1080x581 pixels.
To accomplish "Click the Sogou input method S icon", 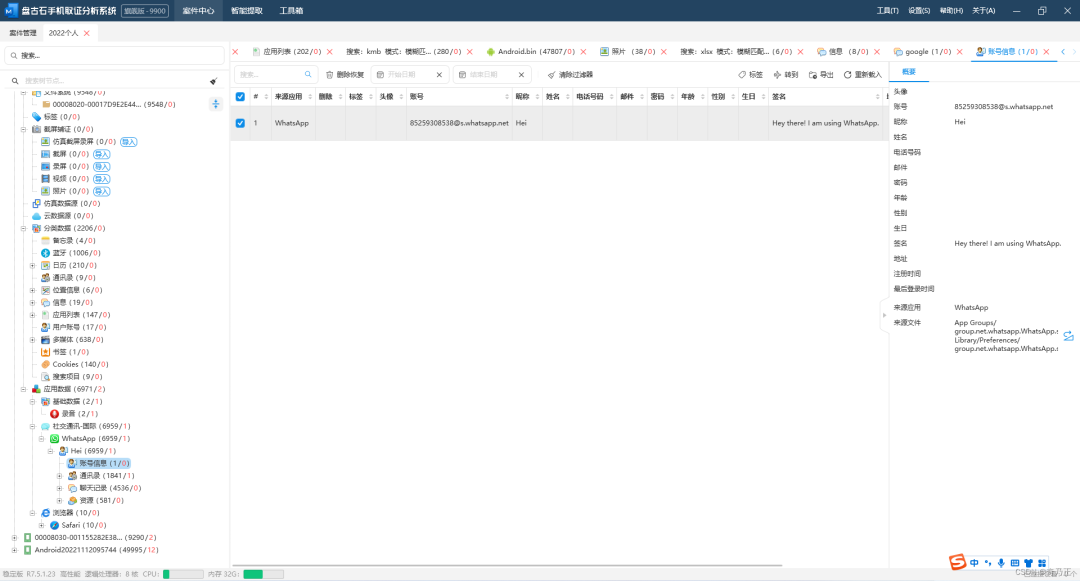I will click(x=957, y=562).
